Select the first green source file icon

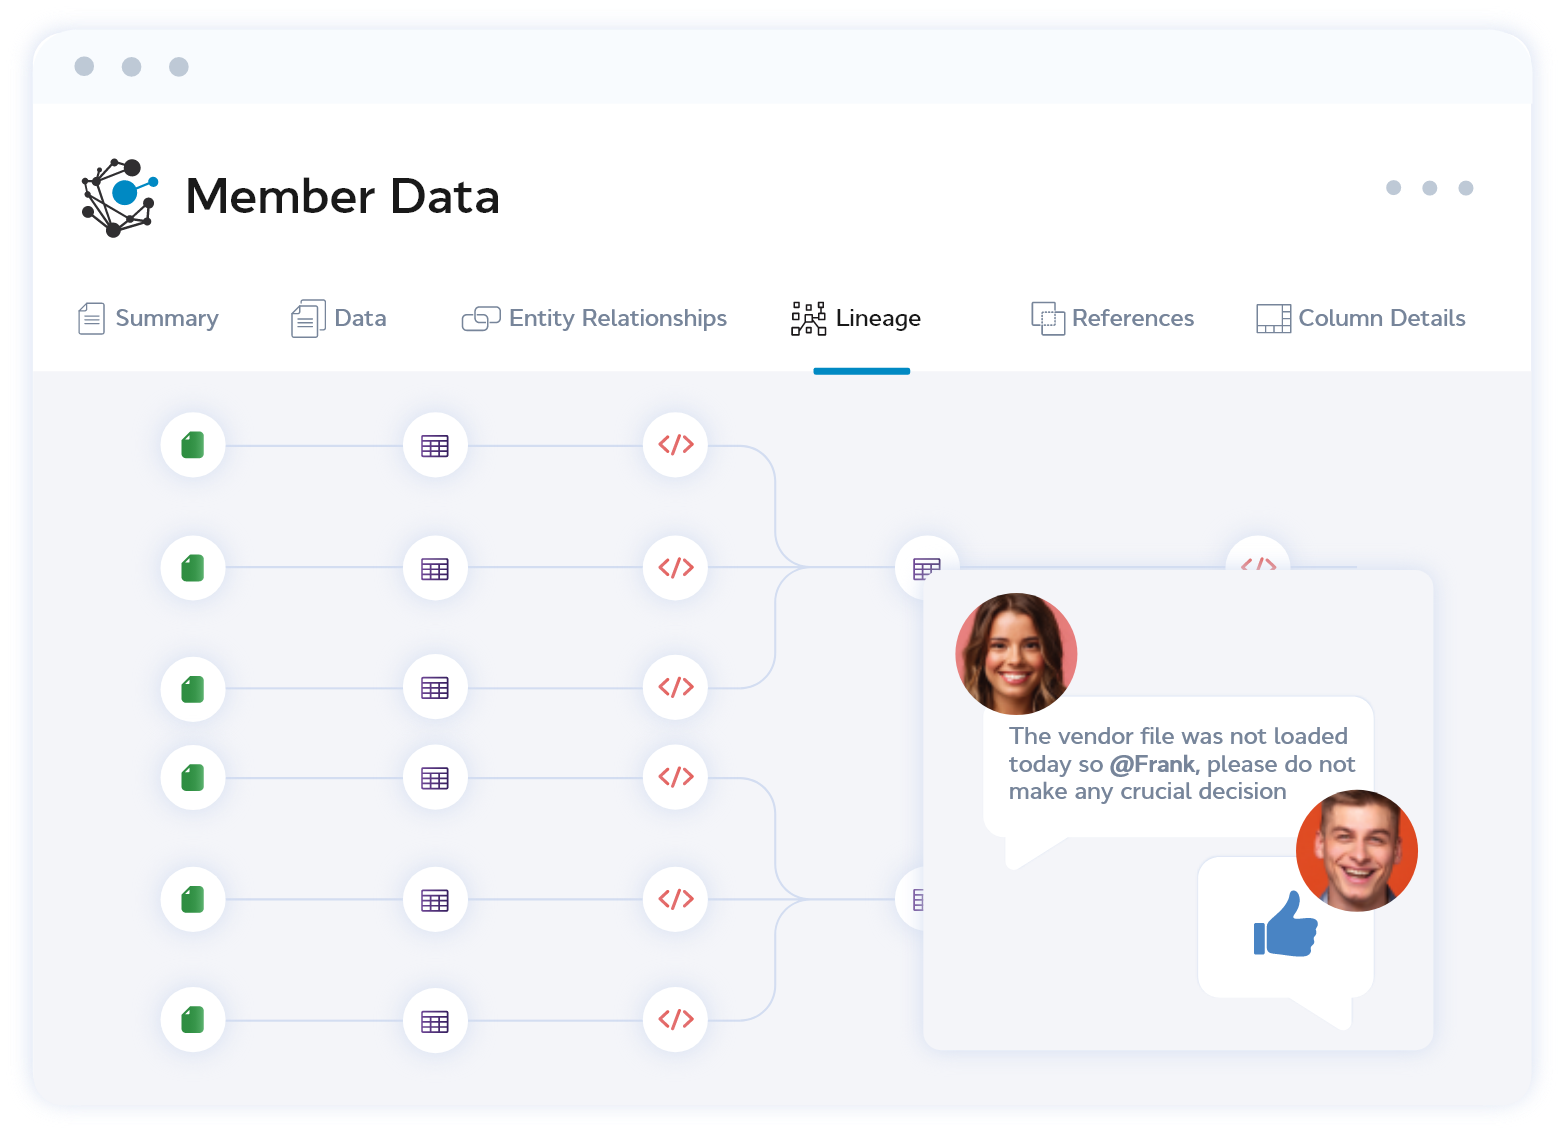[x=192, y=445]
